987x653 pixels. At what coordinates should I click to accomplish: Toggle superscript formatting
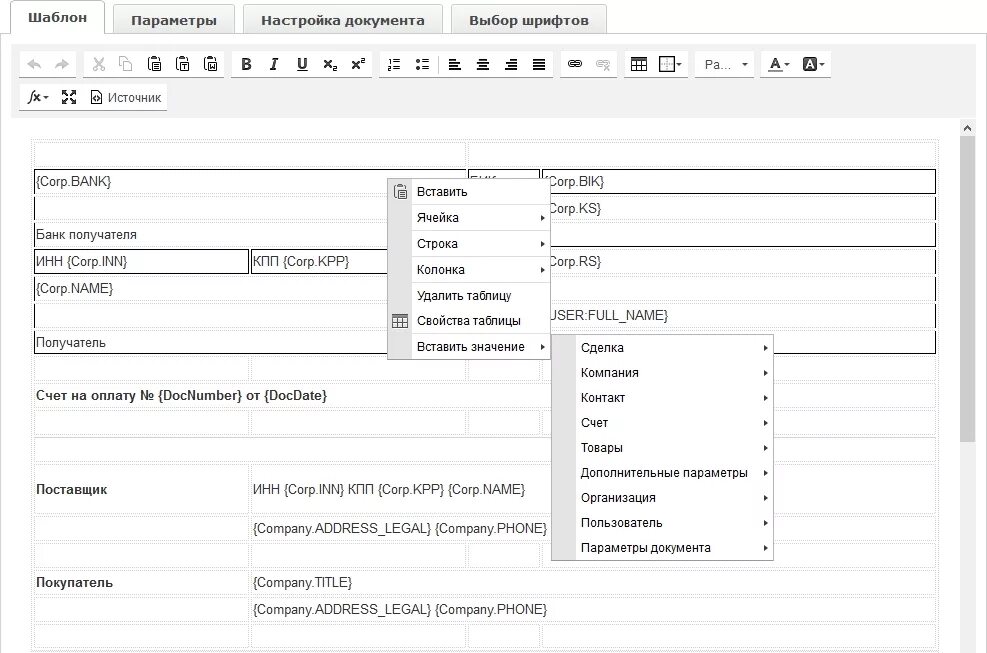[358, 64]
